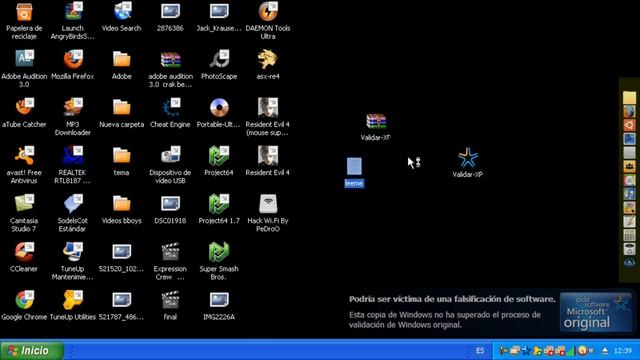Open the trash icon in side dock

click(629, 249)
